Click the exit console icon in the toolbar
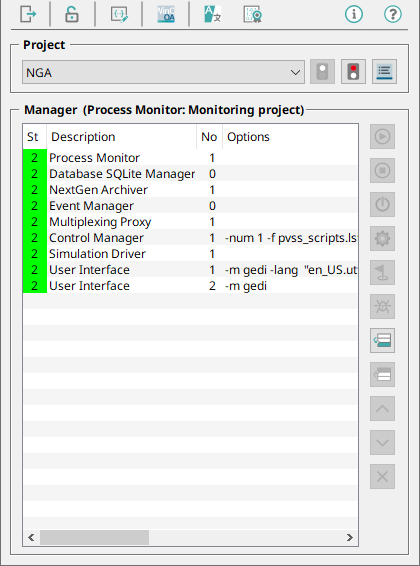The height and width of the screenshot is (566, 420). pos(28,14)
